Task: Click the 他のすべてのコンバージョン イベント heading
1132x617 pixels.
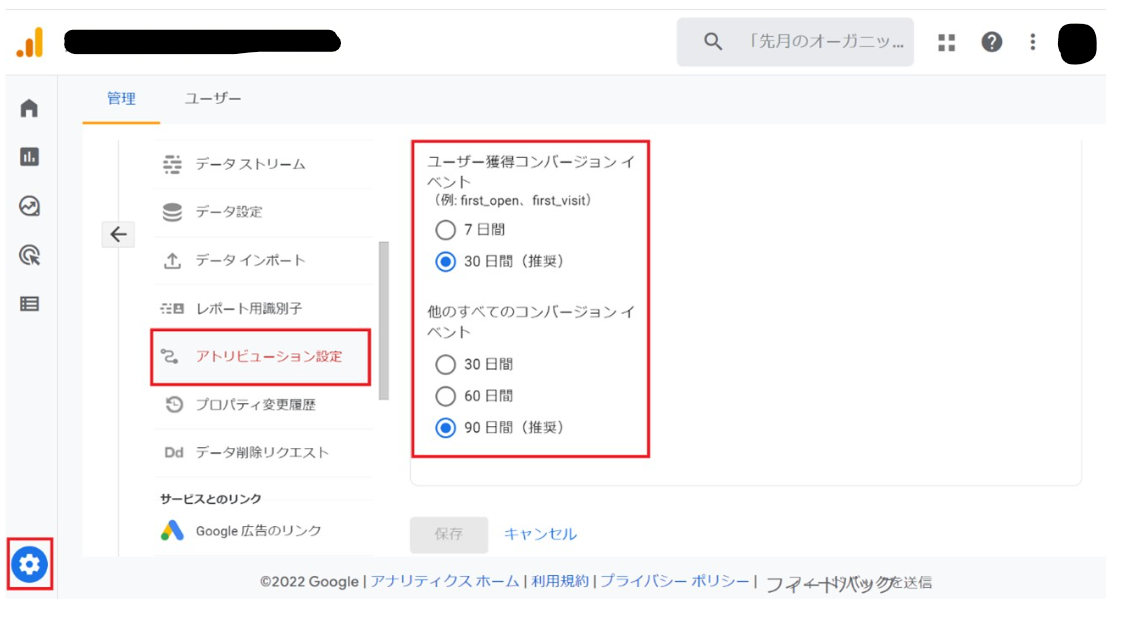Action: tap(531, 322)
